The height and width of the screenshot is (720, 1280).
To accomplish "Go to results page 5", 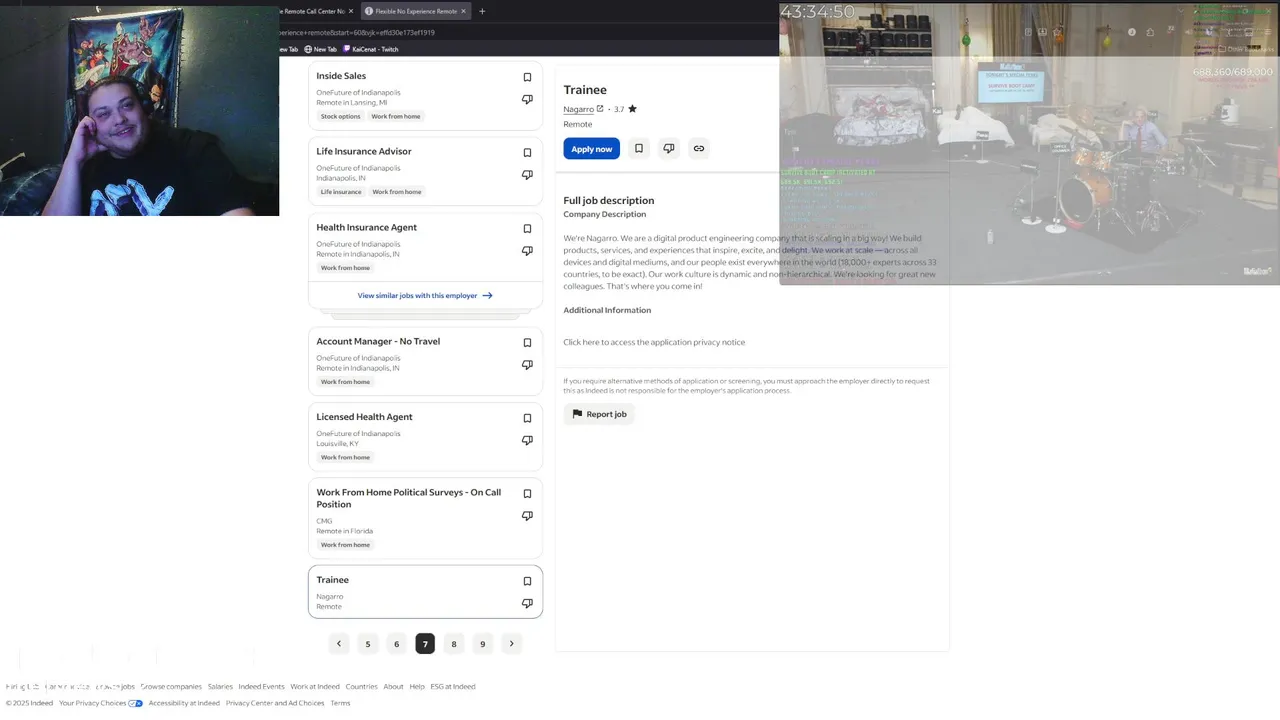I will (368, 644).
